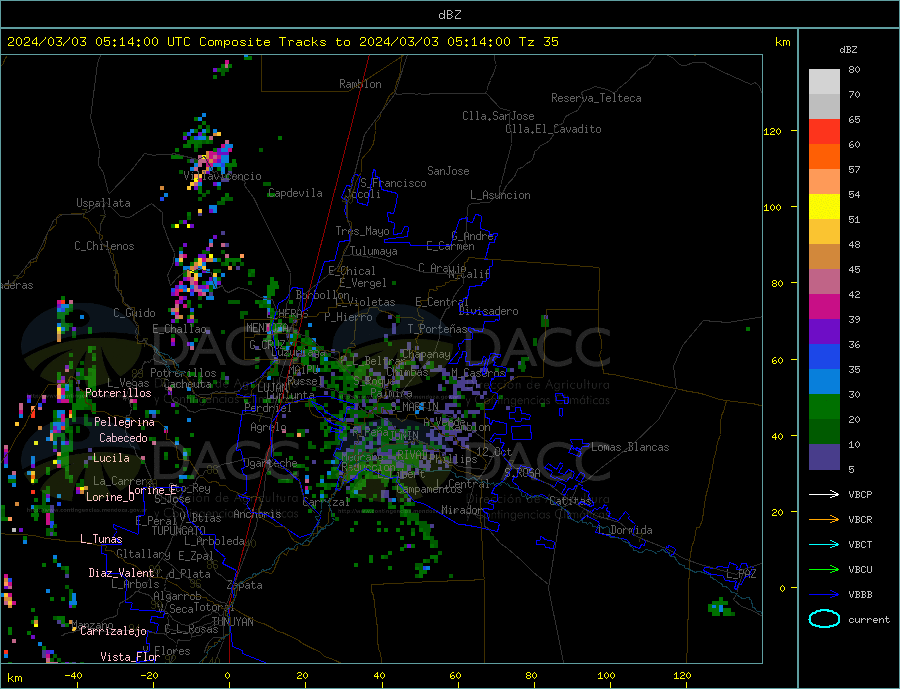Click the Lomas_Blancas label
This screenshot has width=900, height=689.
pyautogui.click(x=630, y=447)
